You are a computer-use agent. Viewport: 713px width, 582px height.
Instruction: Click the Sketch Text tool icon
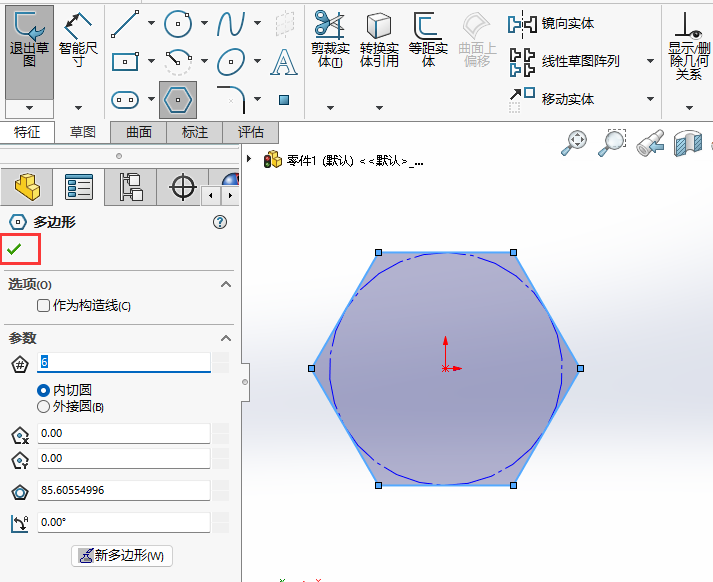(284, 62)
